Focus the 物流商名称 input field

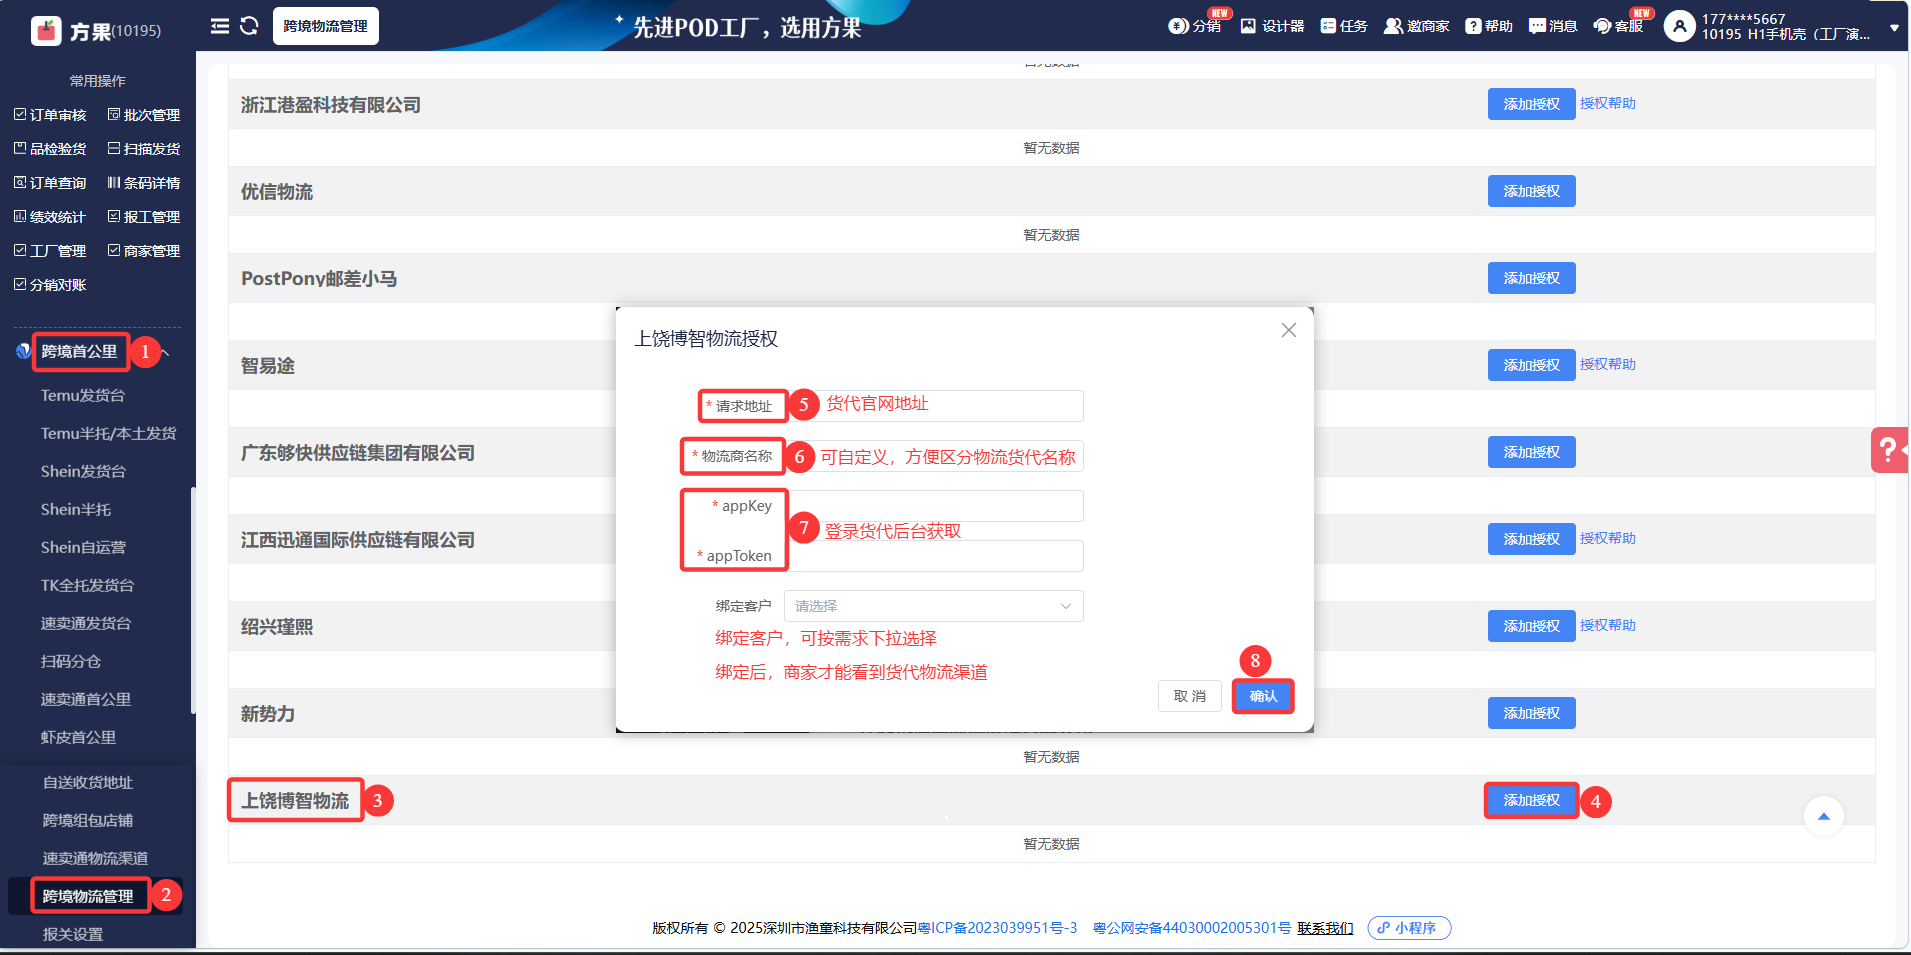934,456
